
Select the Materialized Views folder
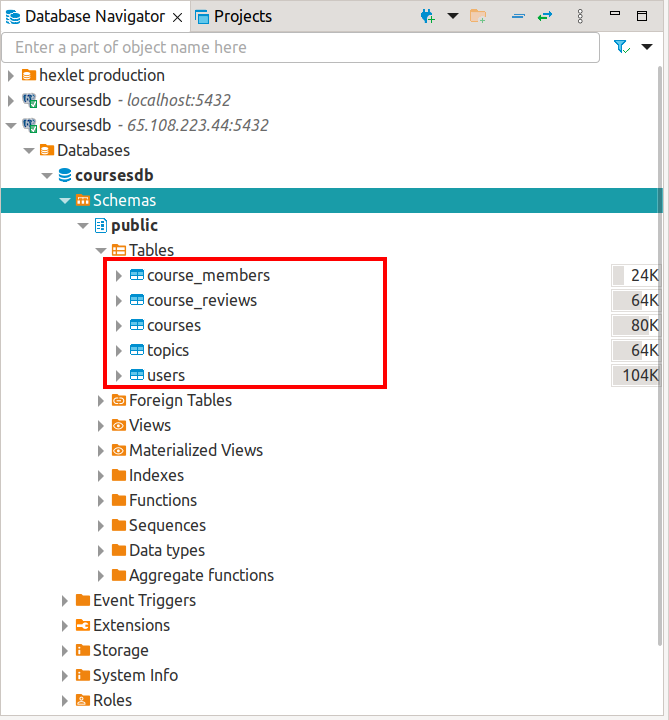click(x=195, y=450)
